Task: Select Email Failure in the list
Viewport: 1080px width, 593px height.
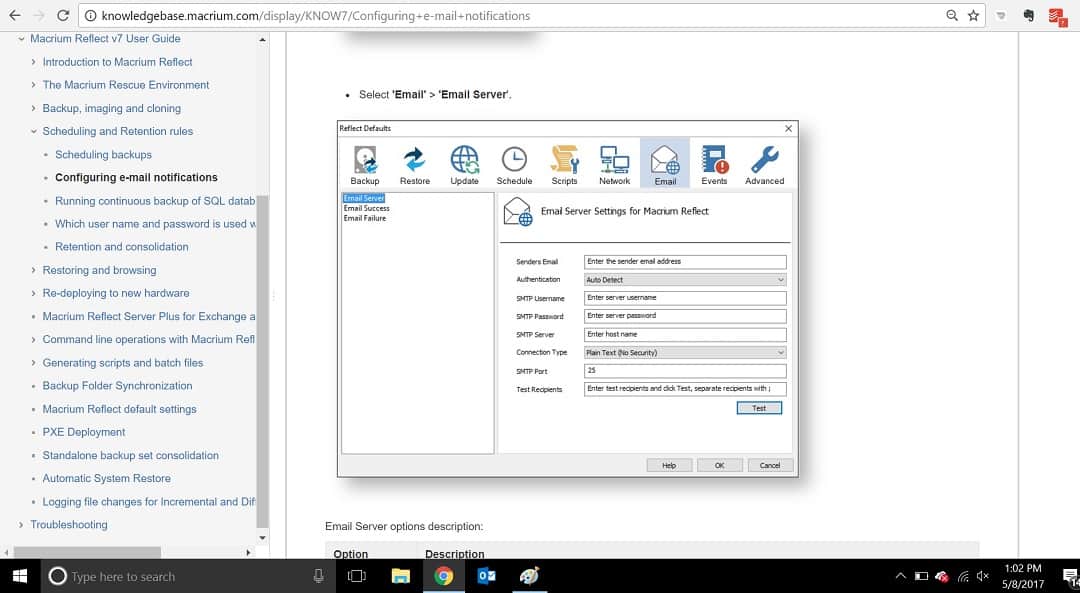Action: (x=365, y=218)
